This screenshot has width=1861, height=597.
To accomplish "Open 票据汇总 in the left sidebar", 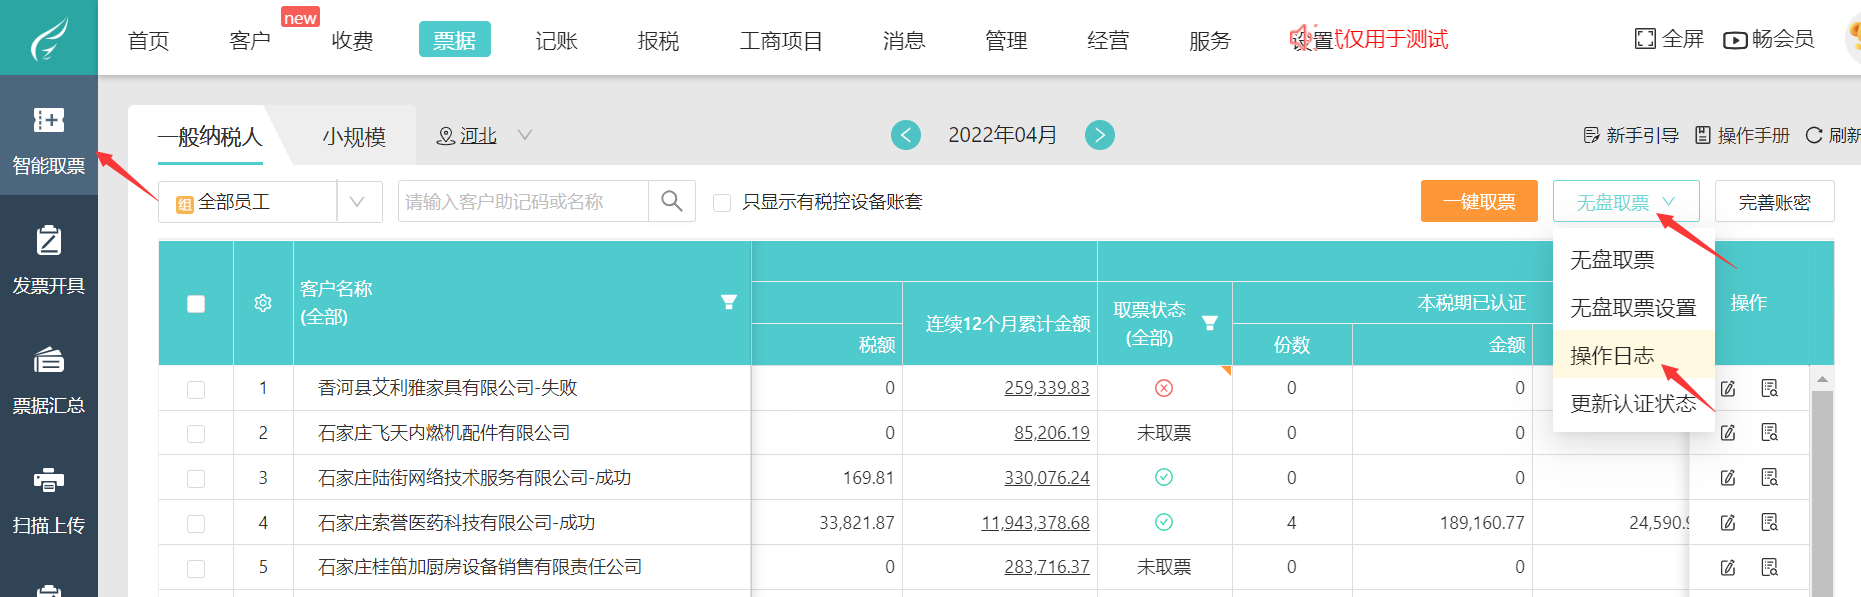I will (48, 378).
